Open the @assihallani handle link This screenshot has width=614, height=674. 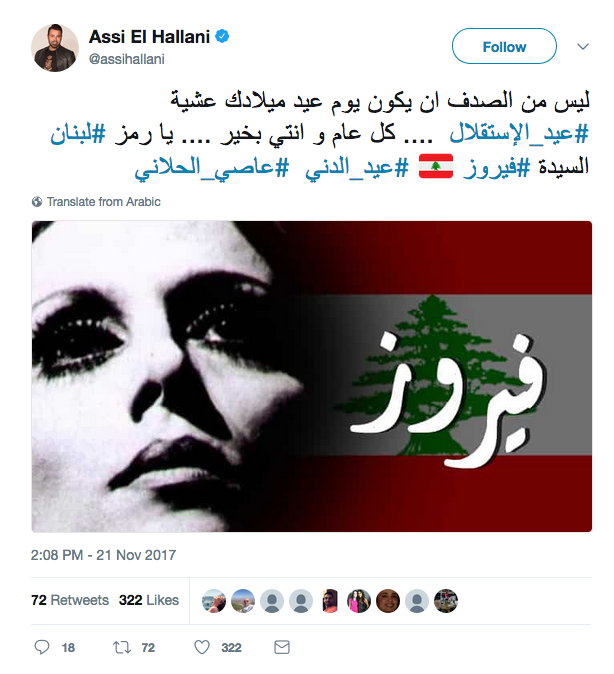126,59
